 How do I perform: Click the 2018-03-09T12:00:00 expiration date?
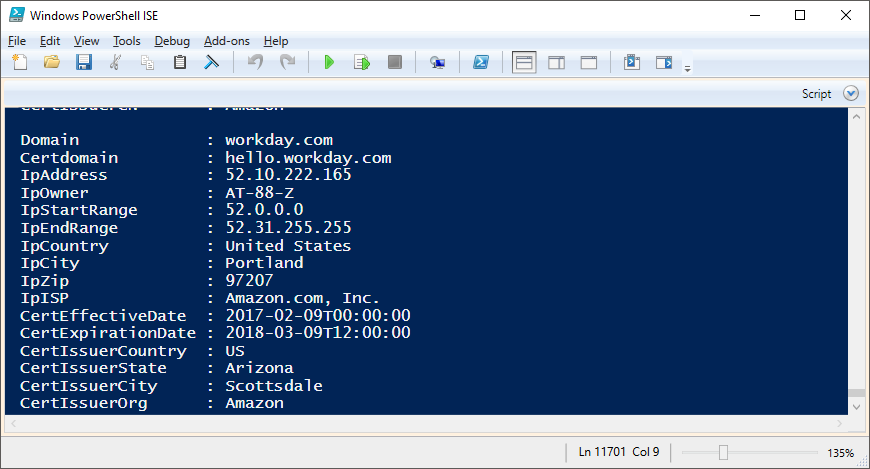[318, 332]
